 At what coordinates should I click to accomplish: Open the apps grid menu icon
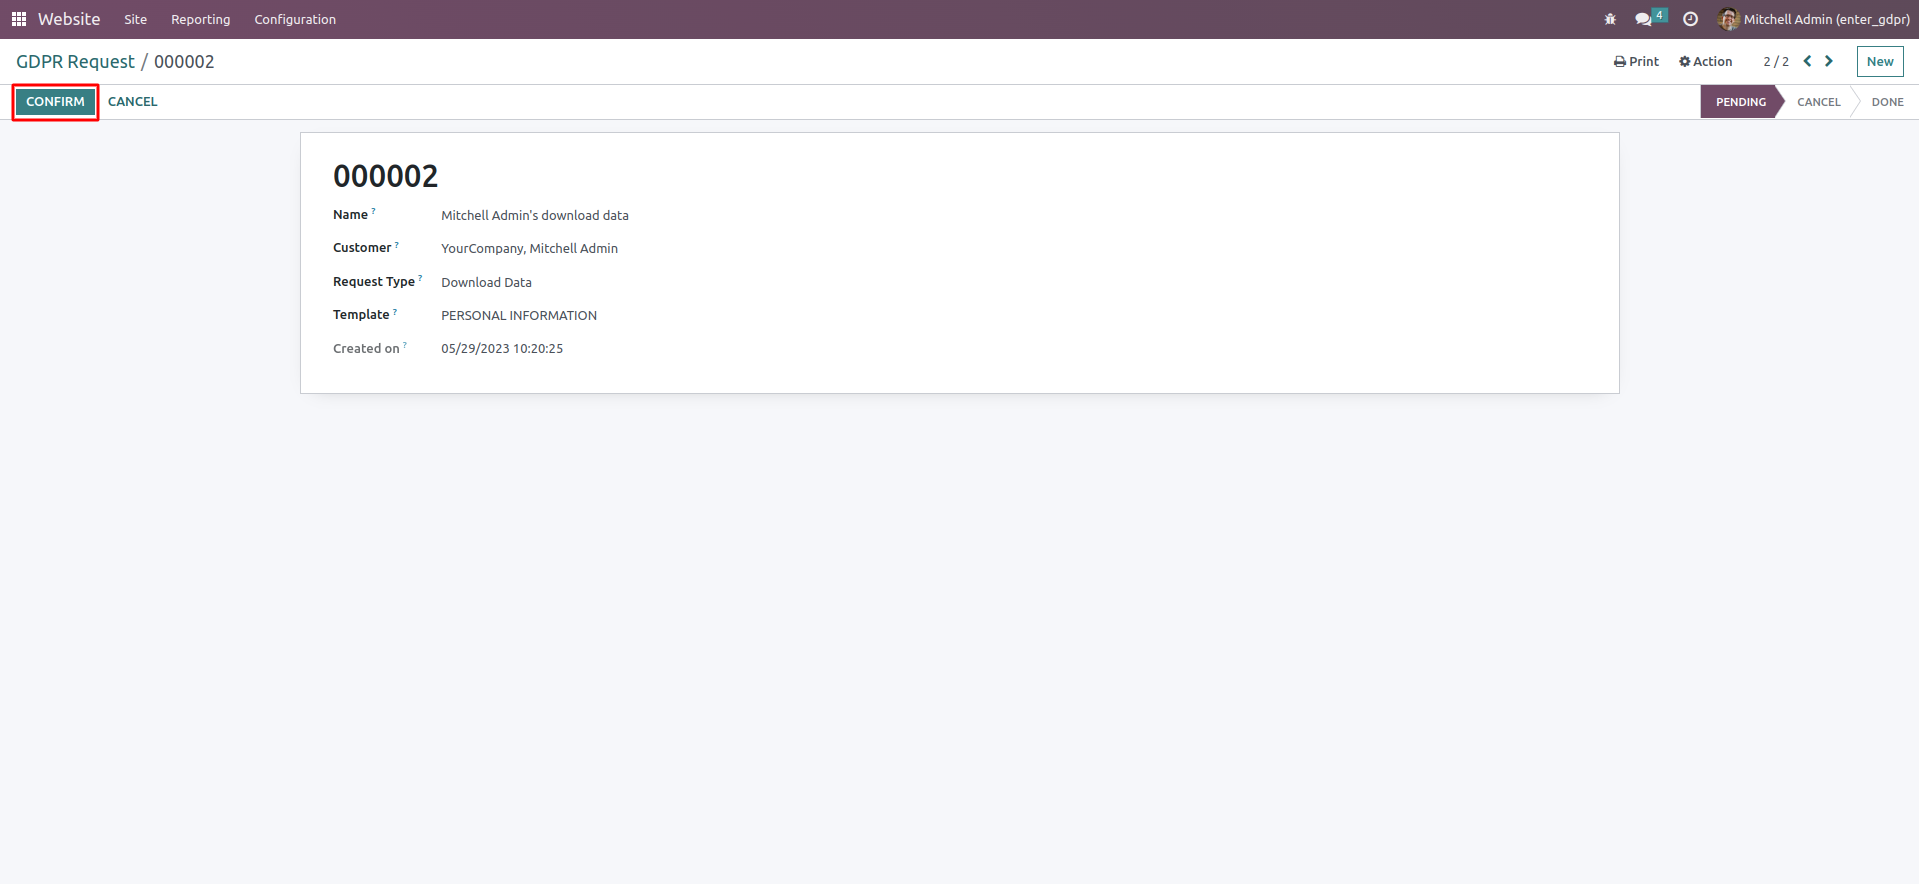pos(19,19)
